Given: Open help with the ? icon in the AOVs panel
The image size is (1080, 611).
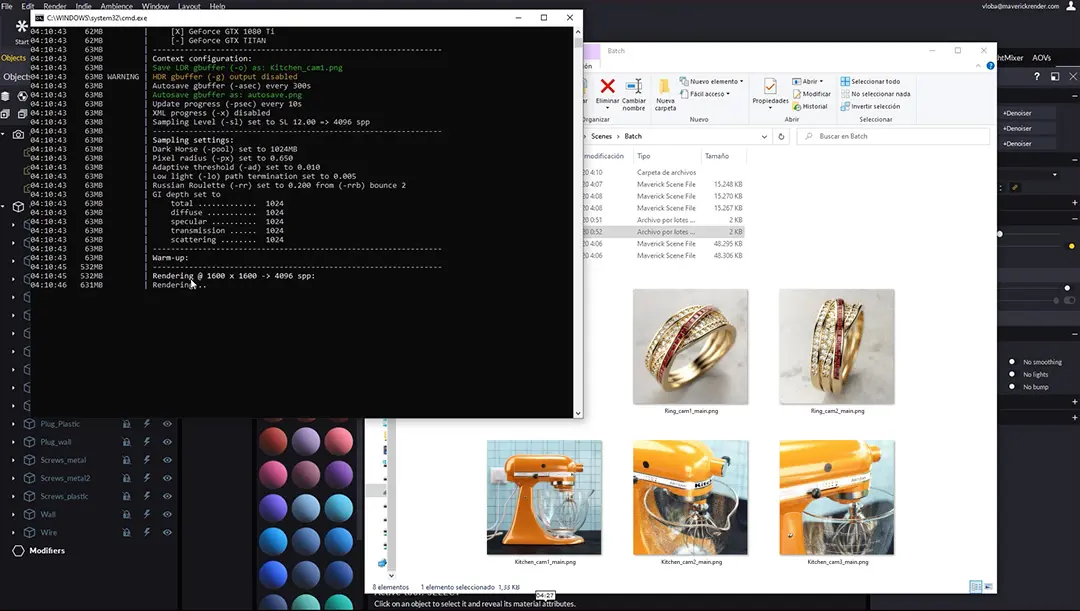Looking at the screenshot, I should coord(1037,76).
